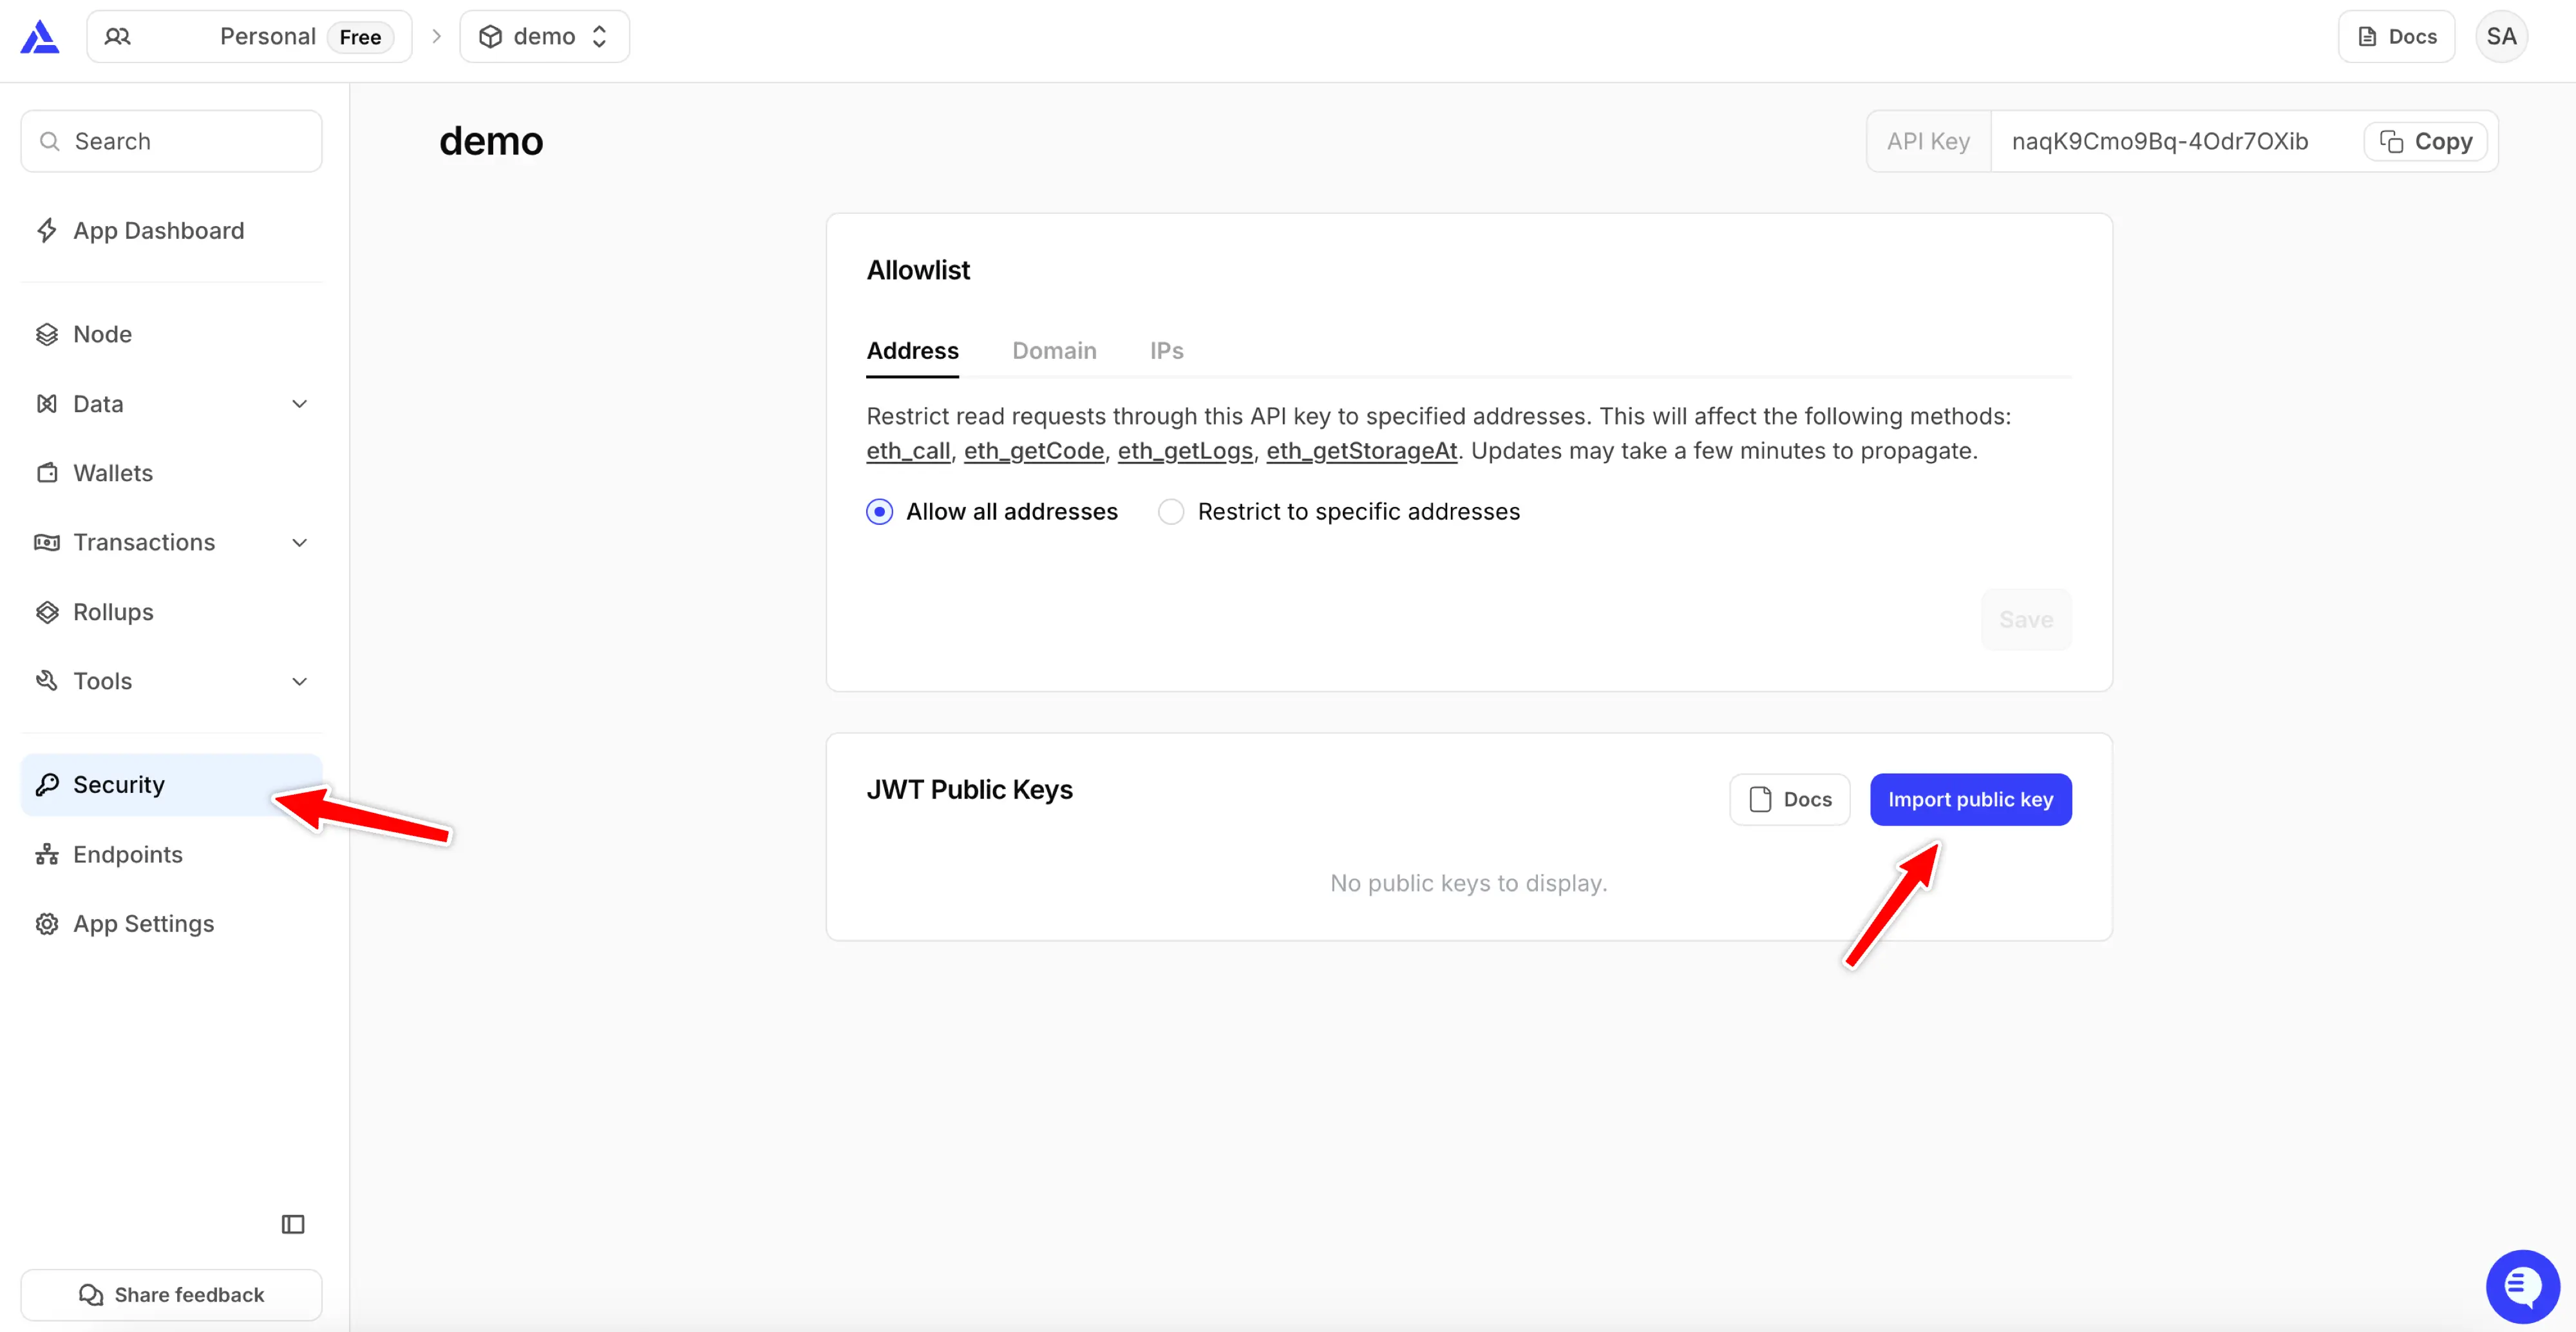This screenshot has height=1332, width=2576.
Task: Select Allow all addresses radio
Action: tap(879, 512)
